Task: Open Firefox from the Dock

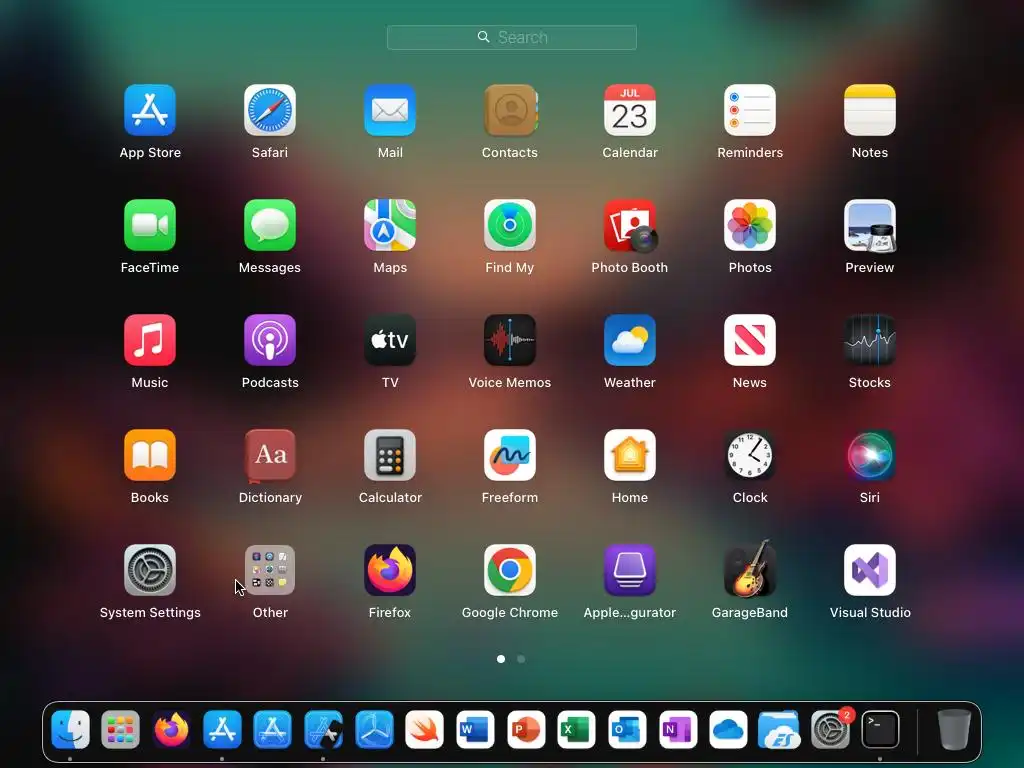Action: click(x=171, y=729)
